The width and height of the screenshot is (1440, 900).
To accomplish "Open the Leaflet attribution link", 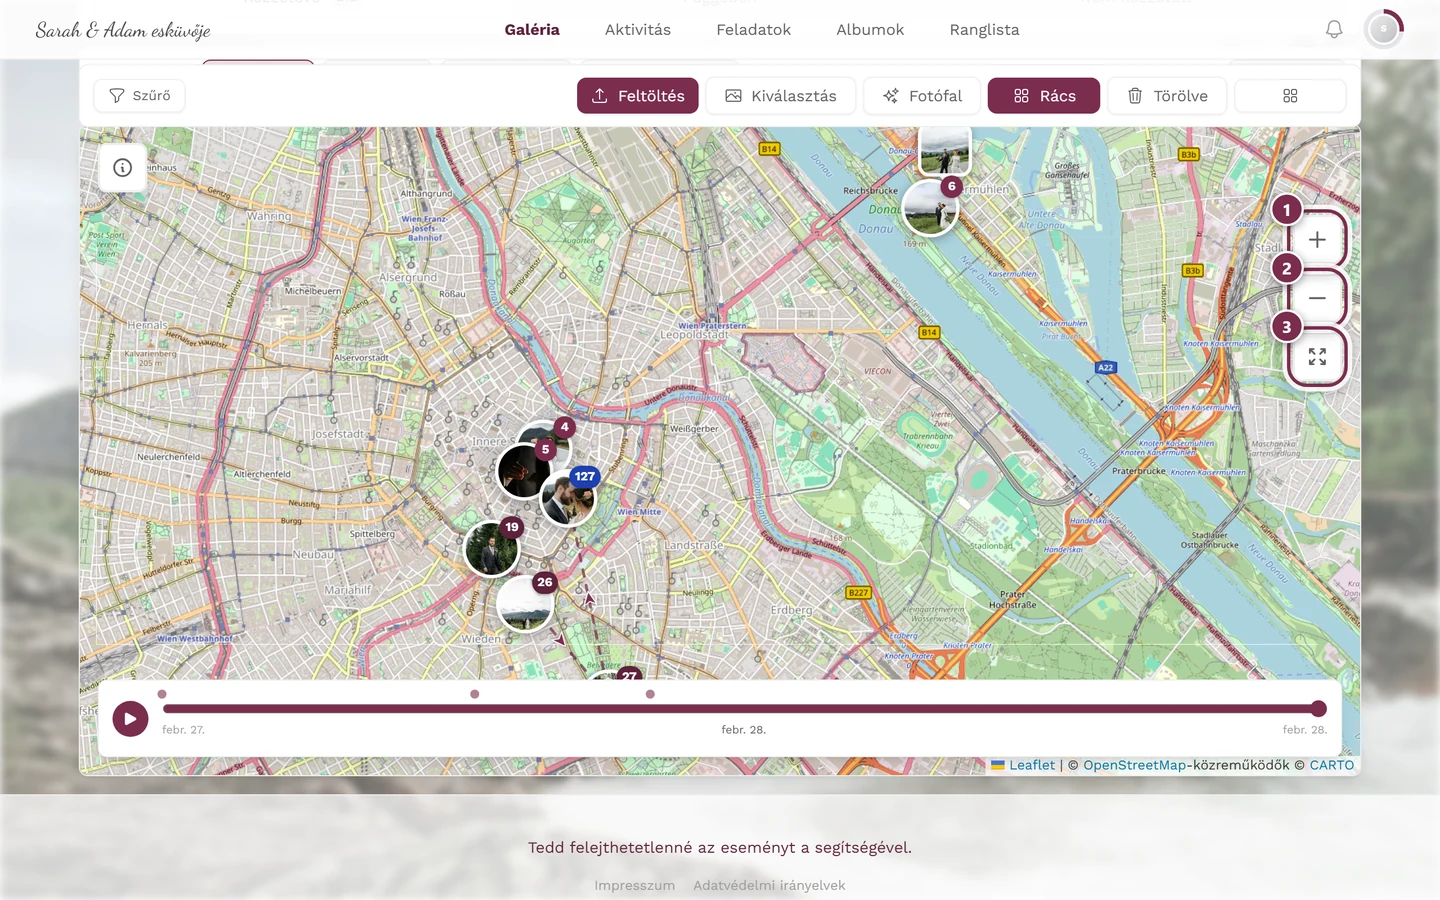I will click(1023, 765).
